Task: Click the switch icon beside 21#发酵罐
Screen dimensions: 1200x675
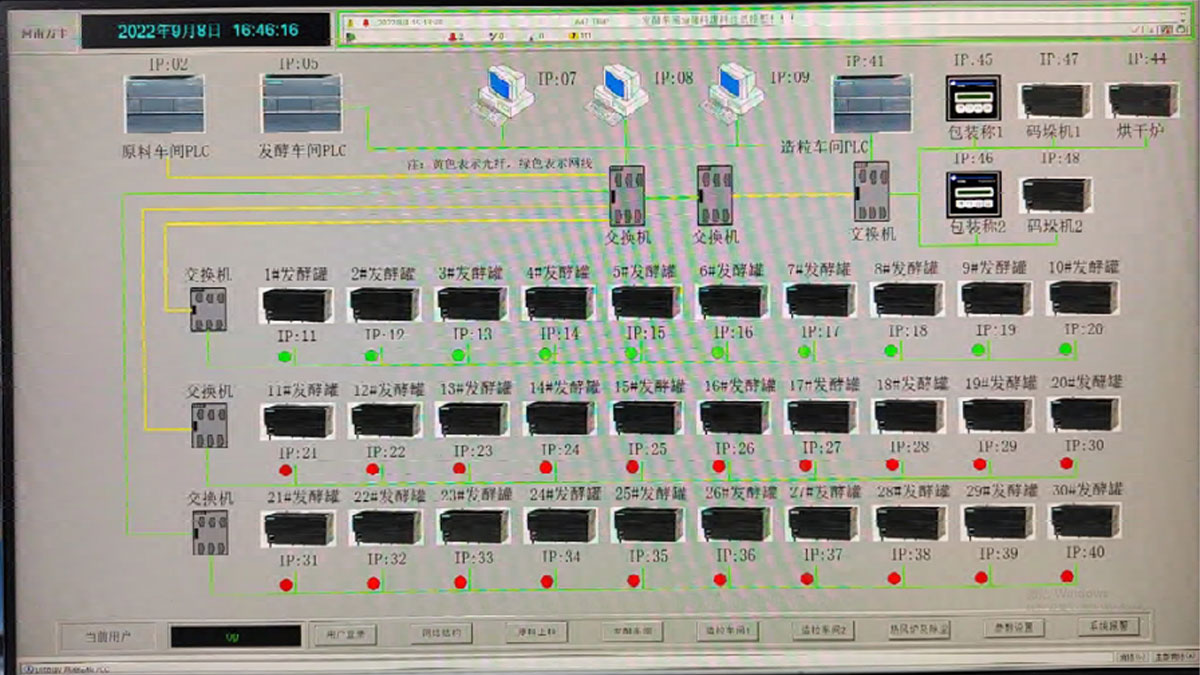Action: [210, 533]
